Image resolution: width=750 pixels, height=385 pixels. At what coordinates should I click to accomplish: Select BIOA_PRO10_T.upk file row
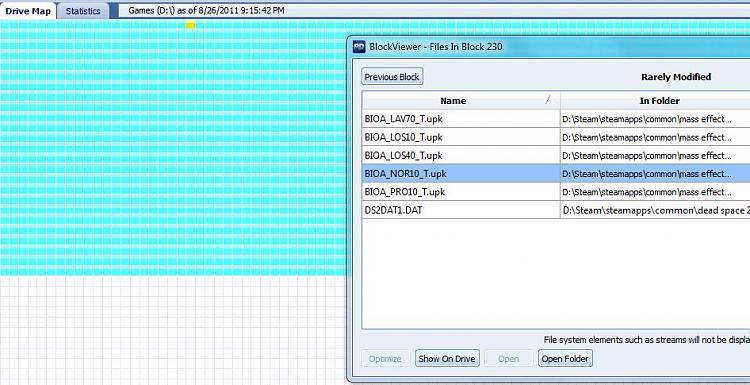556,192
